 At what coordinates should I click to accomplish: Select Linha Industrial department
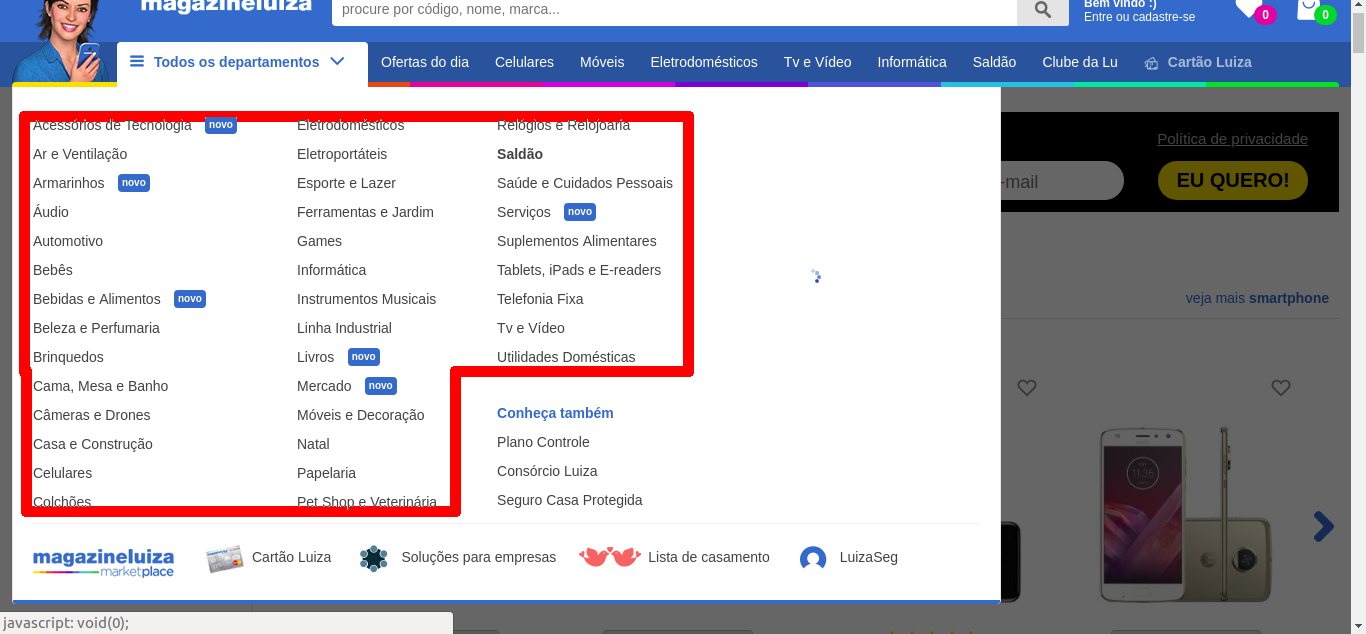point(344,328)
